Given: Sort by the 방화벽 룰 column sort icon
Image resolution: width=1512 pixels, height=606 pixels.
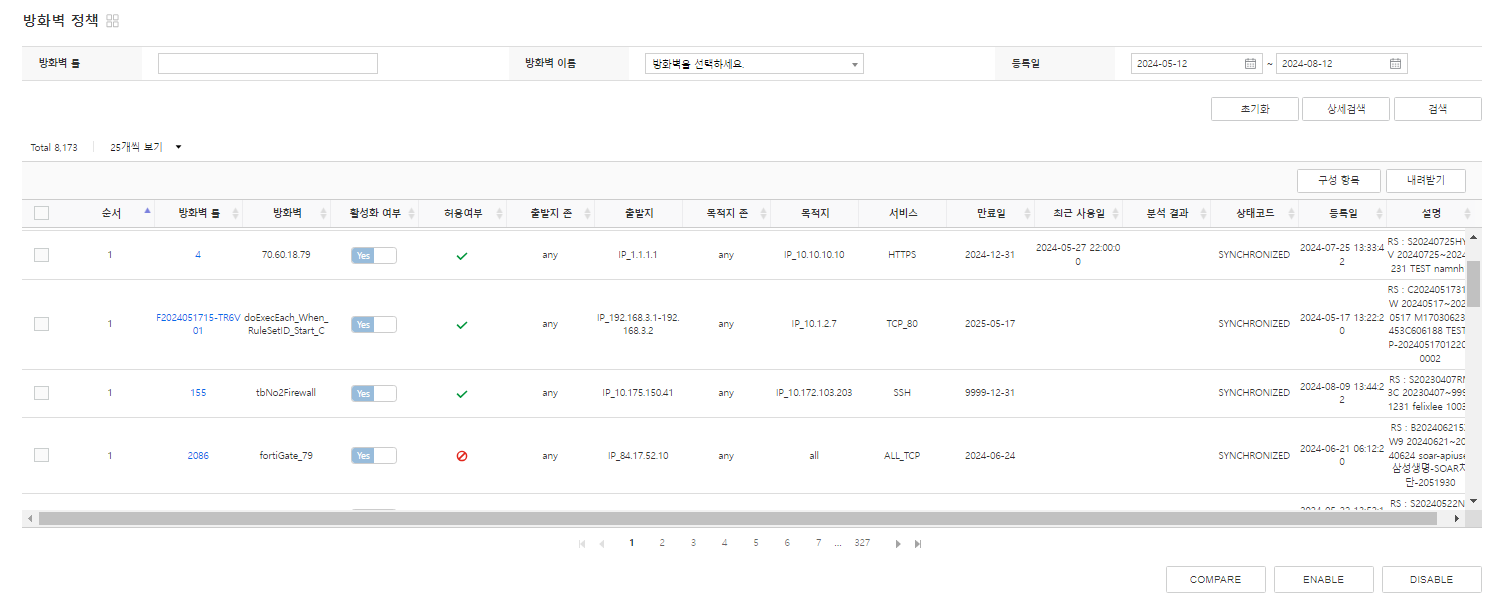Looking at the screenshot, I should click(236, 213).
